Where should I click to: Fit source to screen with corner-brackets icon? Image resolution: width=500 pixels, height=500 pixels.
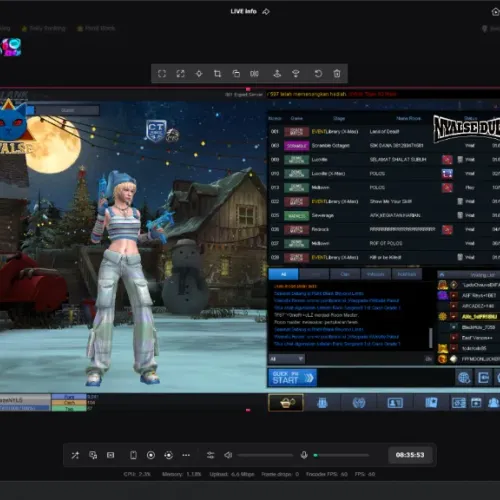pos(162,73)
